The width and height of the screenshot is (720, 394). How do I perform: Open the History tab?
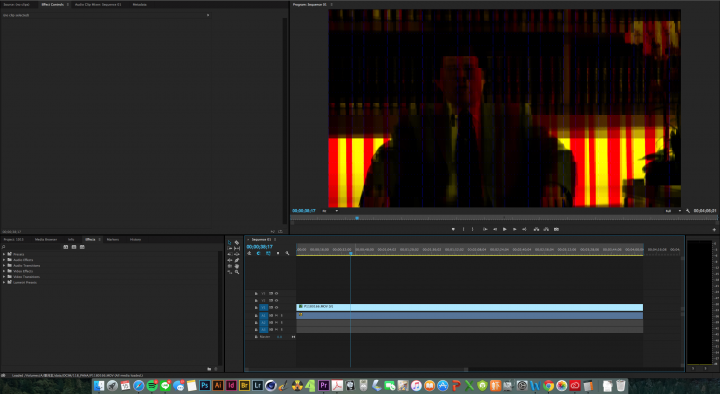(135, 240)
